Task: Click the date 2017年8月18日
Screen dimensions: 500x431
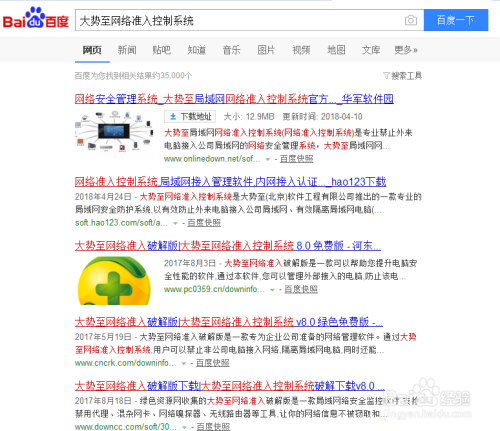Action: [103, 401]
